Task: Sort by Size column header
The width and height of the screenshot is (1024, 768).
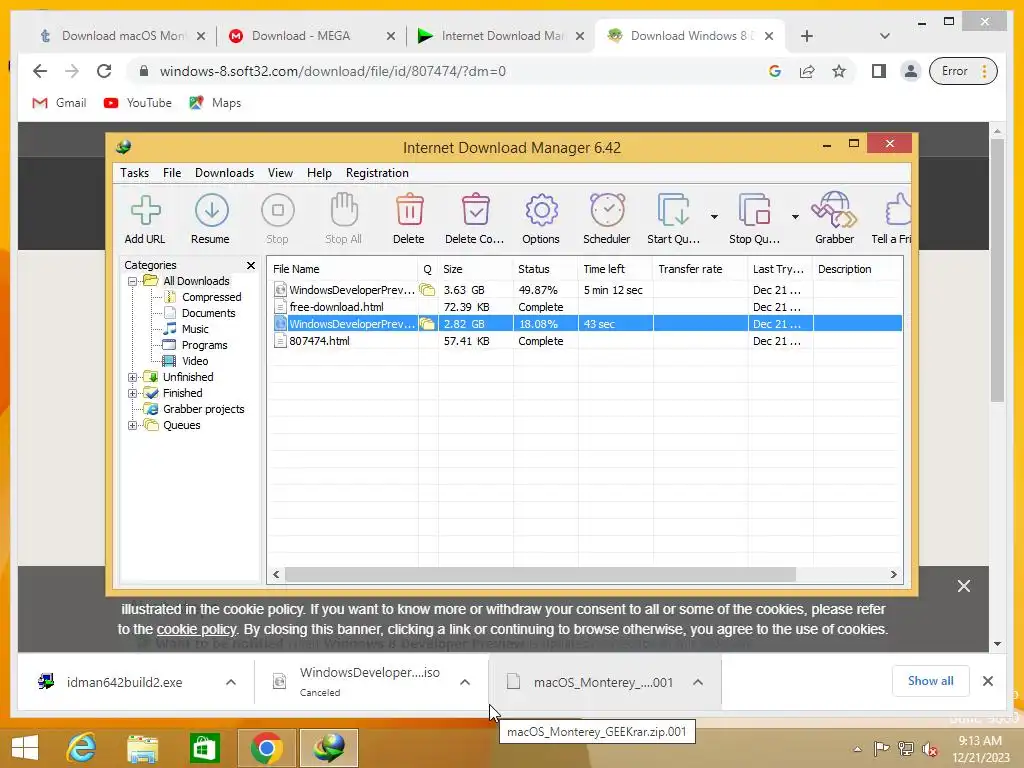Action: (475, 269)
